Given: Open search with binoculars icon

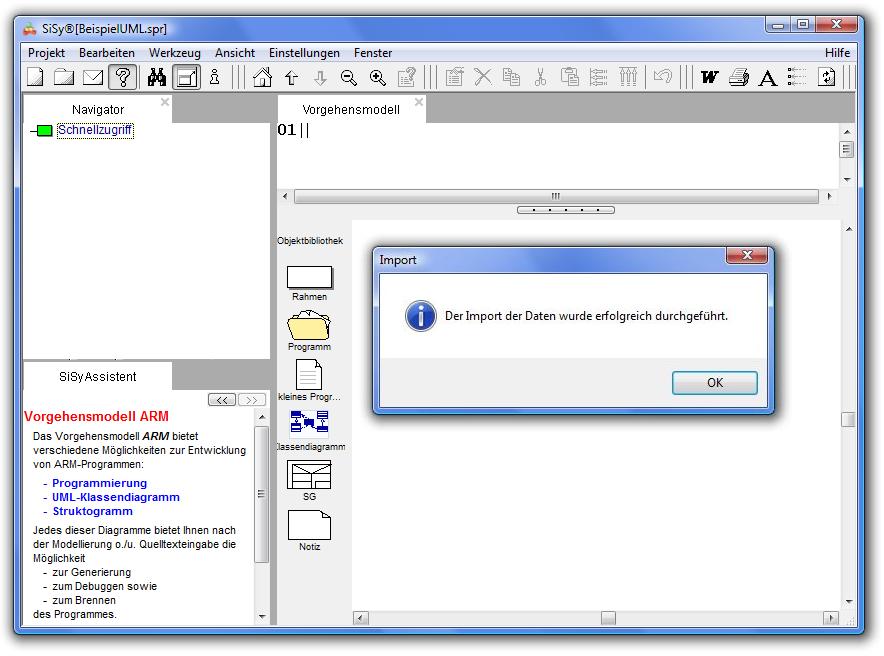Looking at the screenshot, I should (157, 77).
